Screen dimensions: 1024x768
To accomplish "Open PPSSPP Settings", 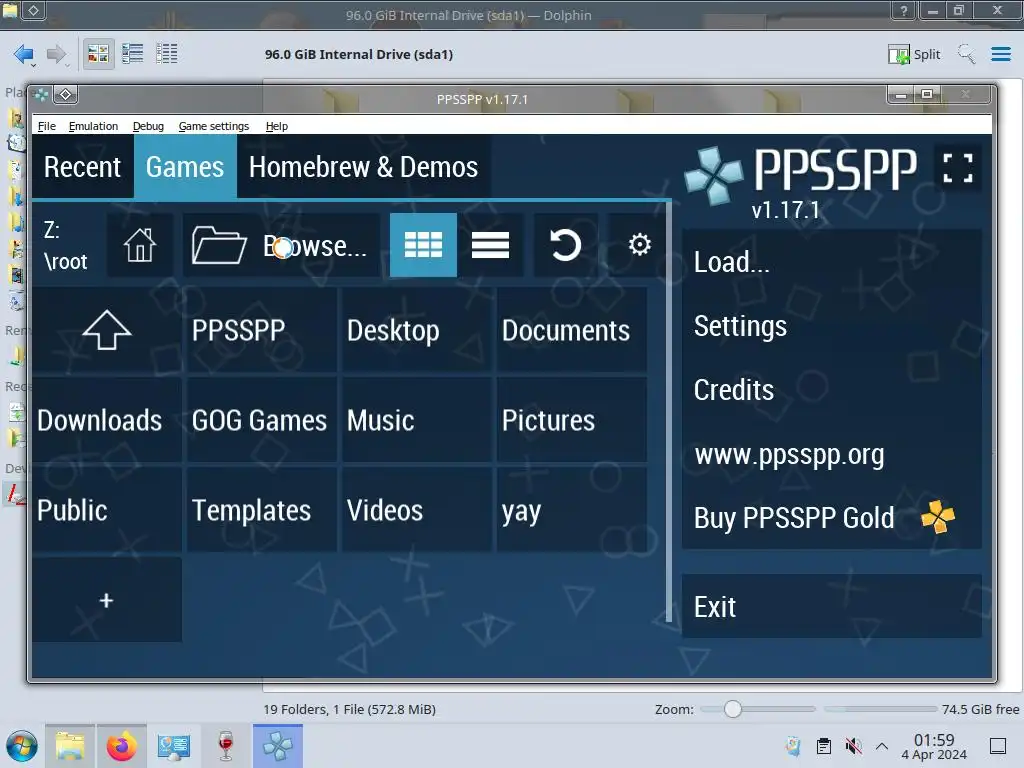I will click(831, 326).
